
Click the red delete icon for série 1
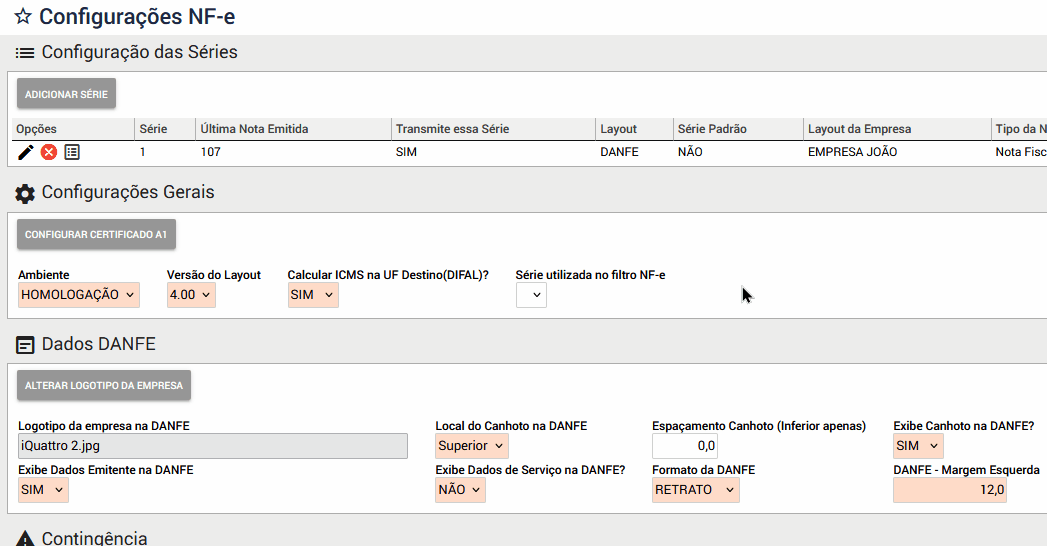pyautogui.click(x=49, y=152)
